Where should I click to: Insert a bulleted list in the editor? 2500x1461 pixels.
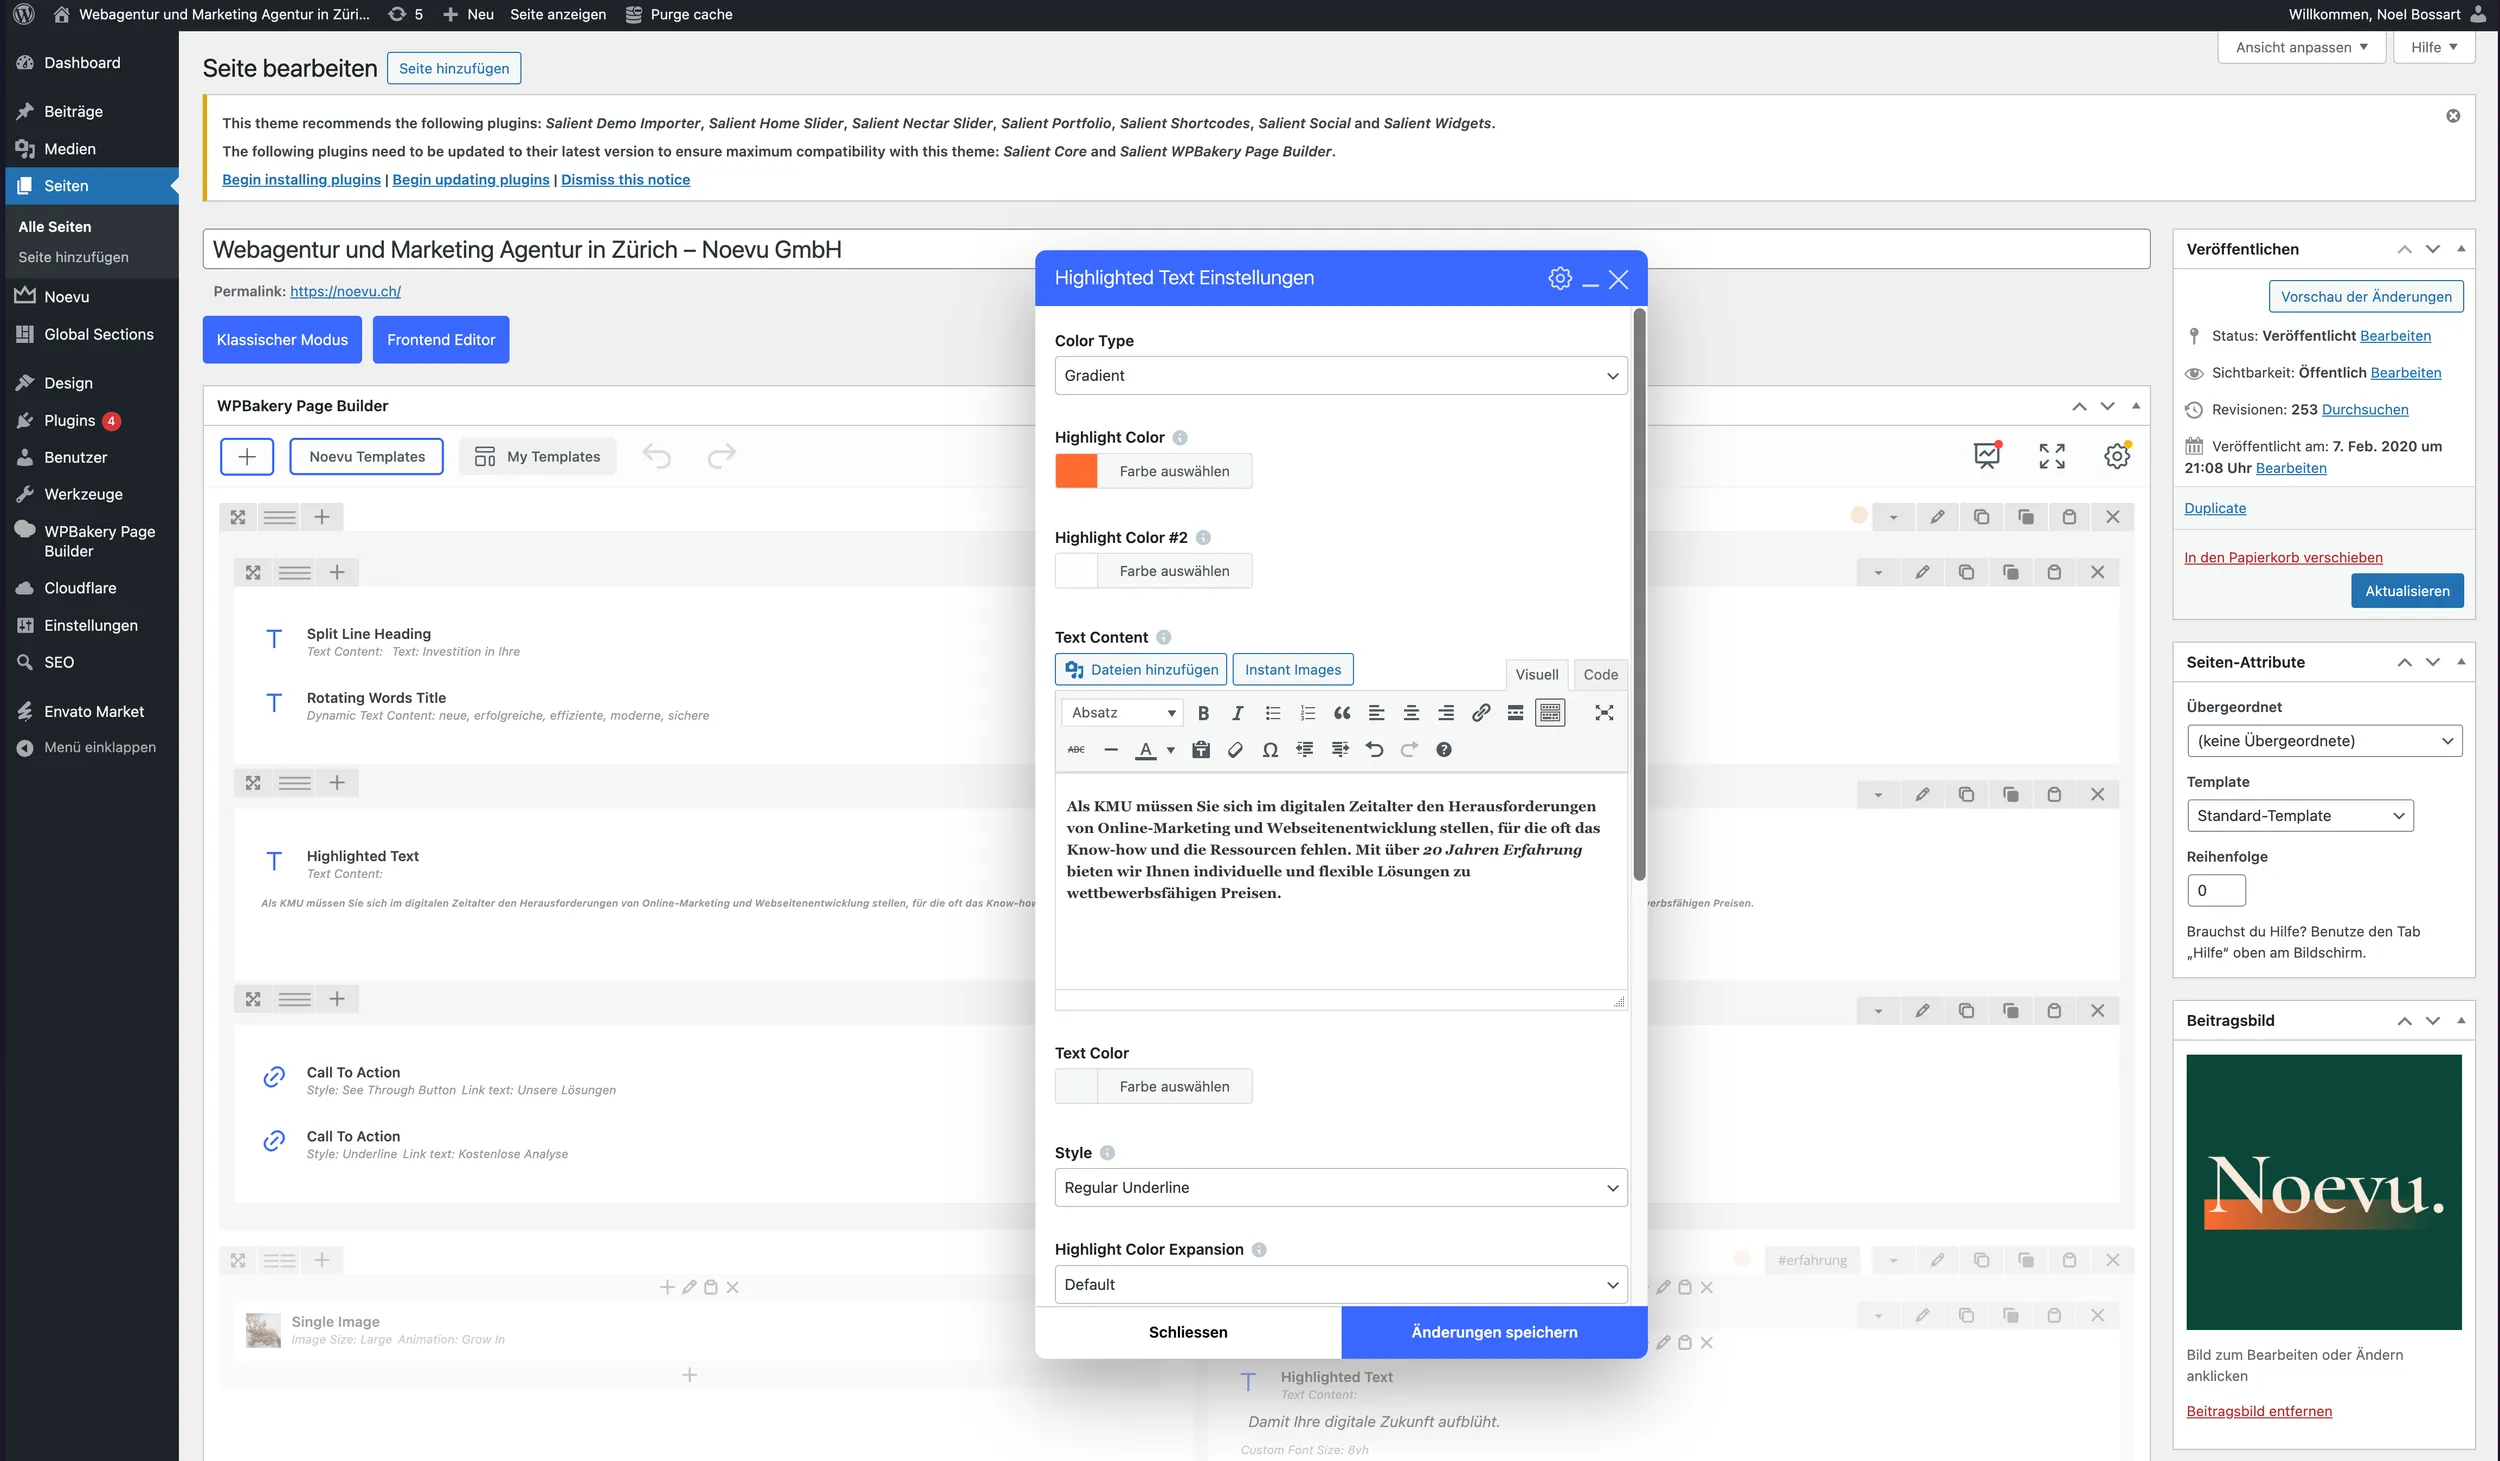click(1272, 712)
